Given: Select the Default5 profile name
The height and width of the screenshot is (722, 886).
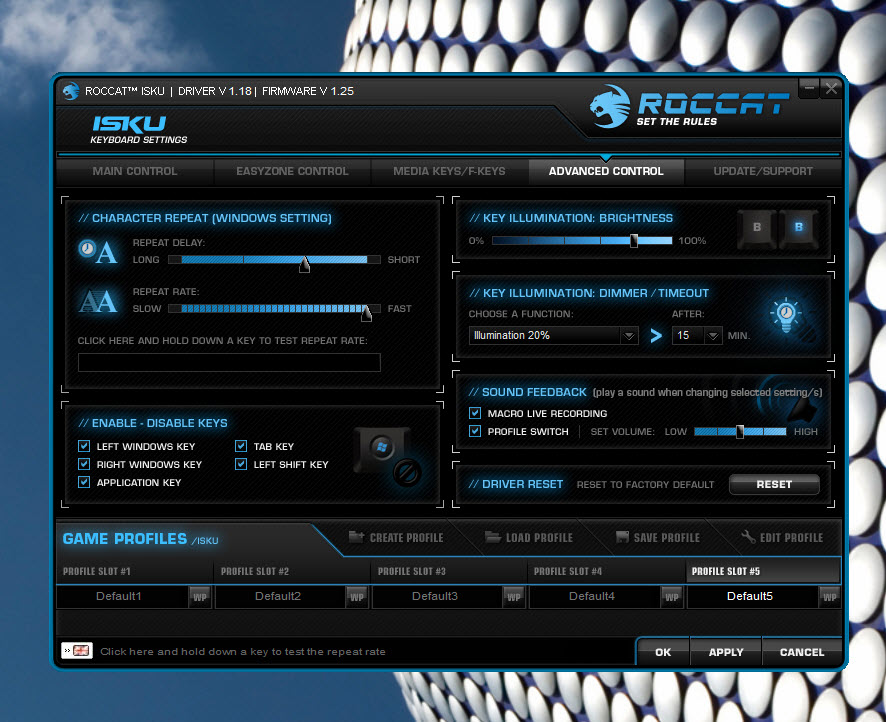Looking at the screenshot, I should (x=750, y=597).
